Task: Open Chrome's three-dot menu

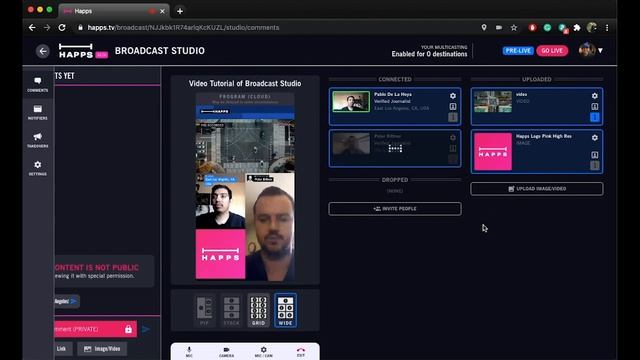Action: coord(607,28)
